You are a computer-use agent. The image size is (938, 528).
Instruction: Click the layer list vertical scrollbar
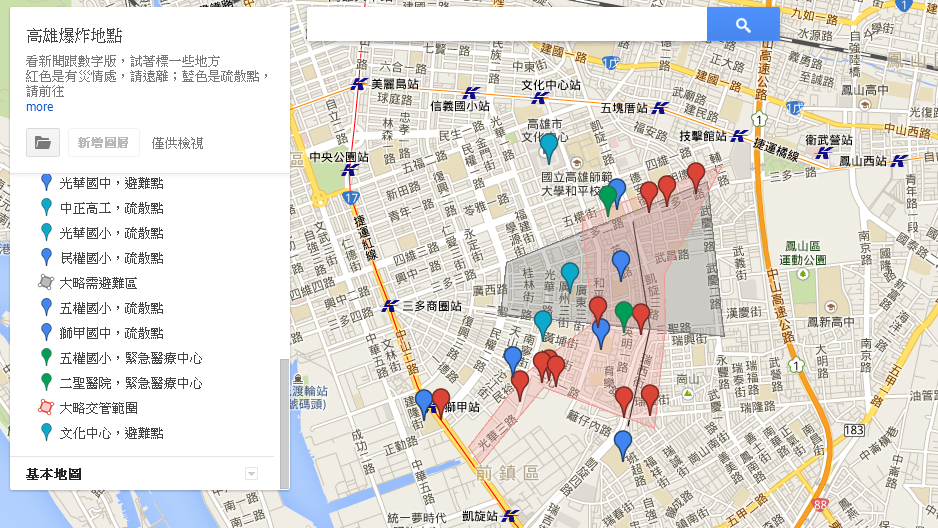pyautogui.click(x=284, y=424)
